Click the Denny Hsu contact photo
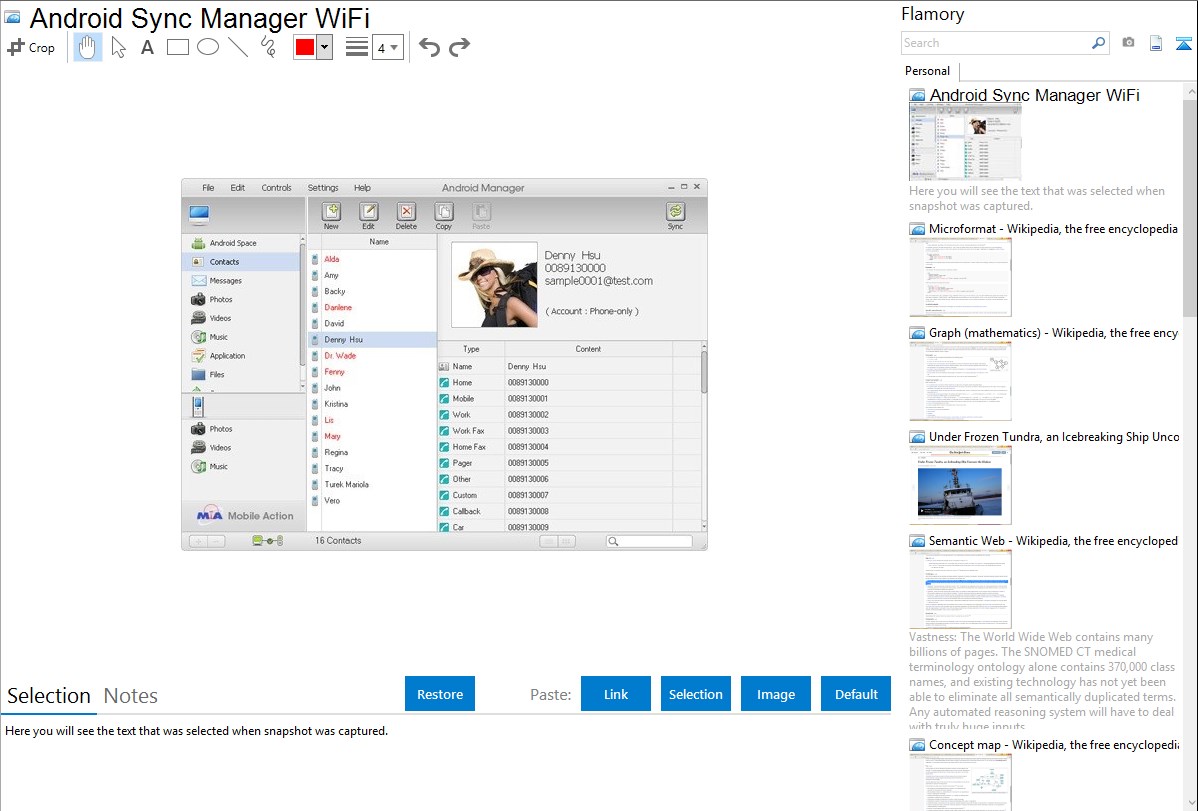 (494, 285)
